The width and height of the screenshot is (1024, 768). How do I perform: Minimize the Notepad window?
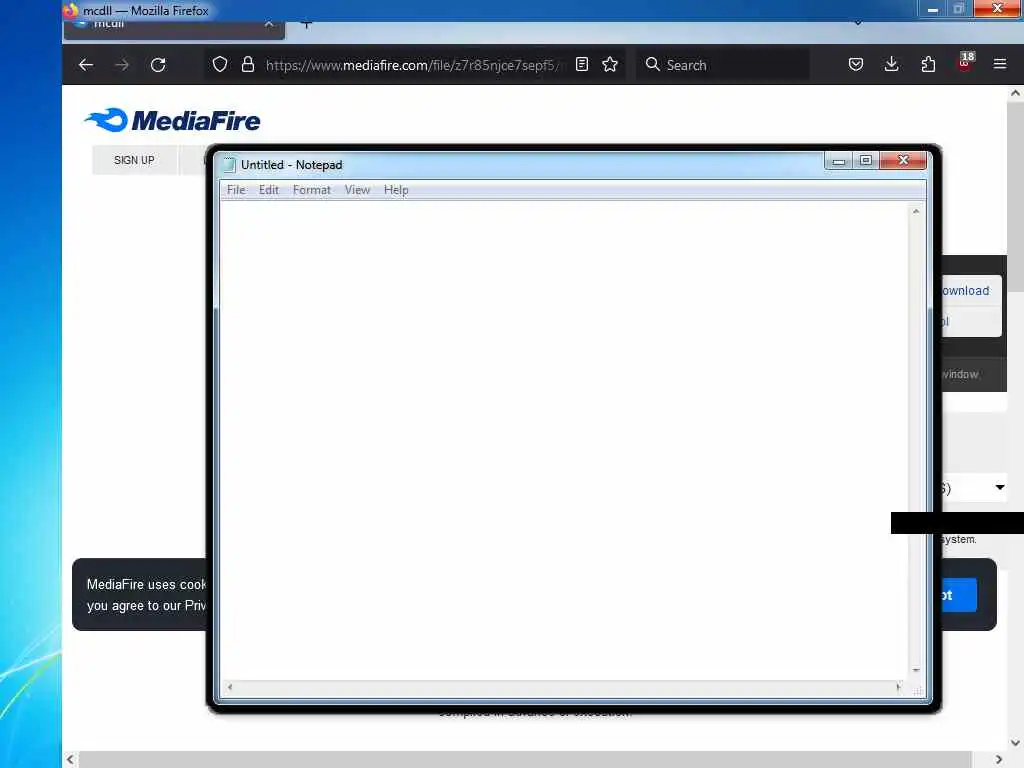click(839, 161)
